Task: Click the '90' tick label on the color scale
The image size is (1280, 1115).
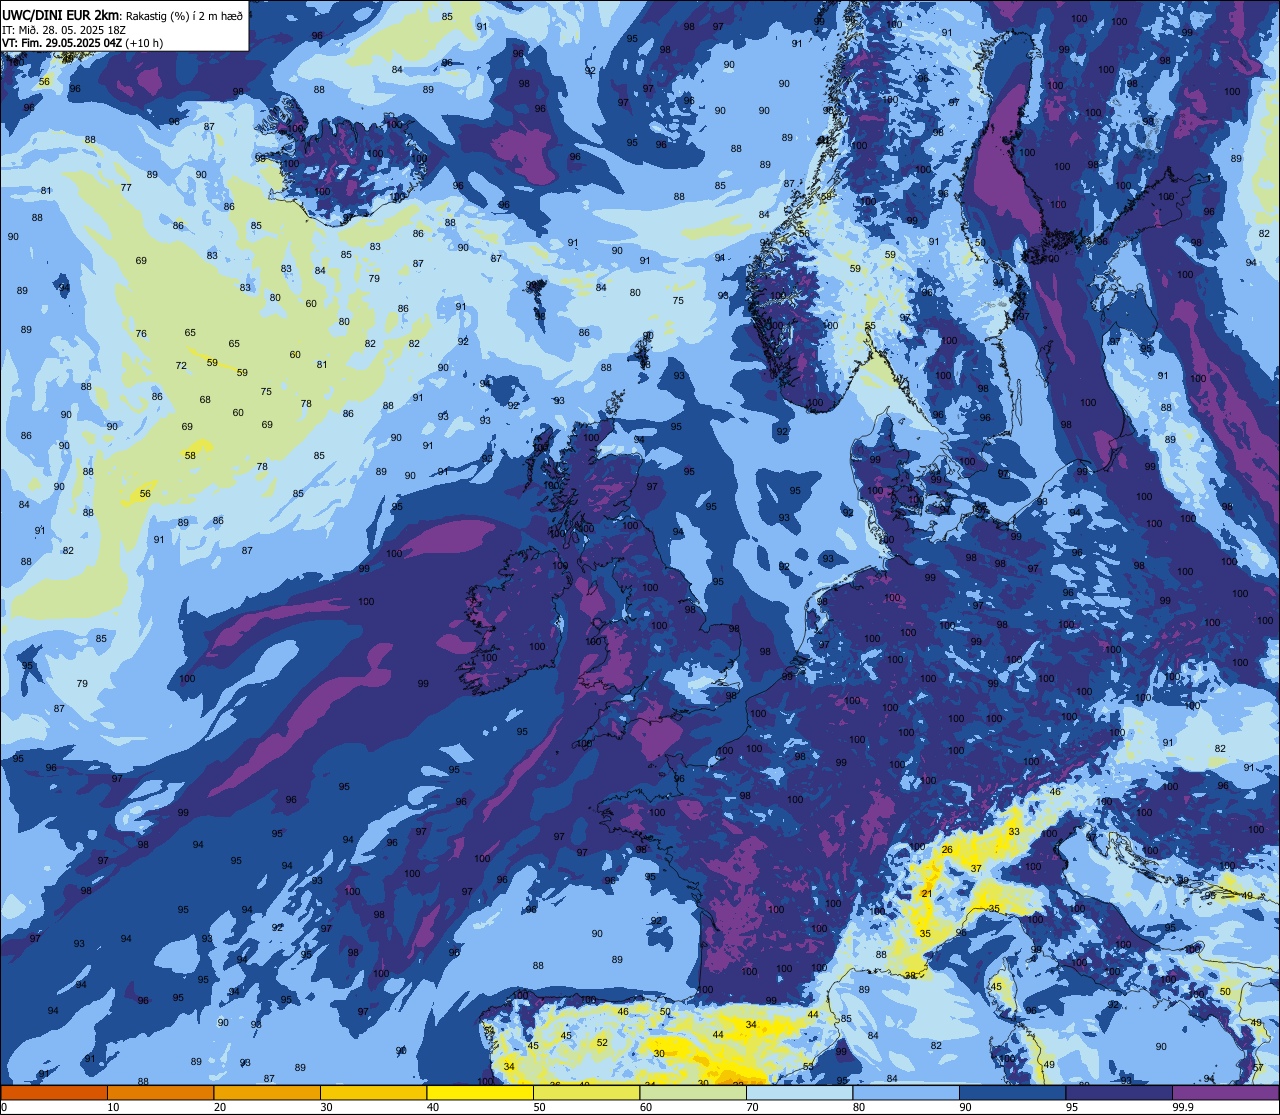Action: (965, 1107)
